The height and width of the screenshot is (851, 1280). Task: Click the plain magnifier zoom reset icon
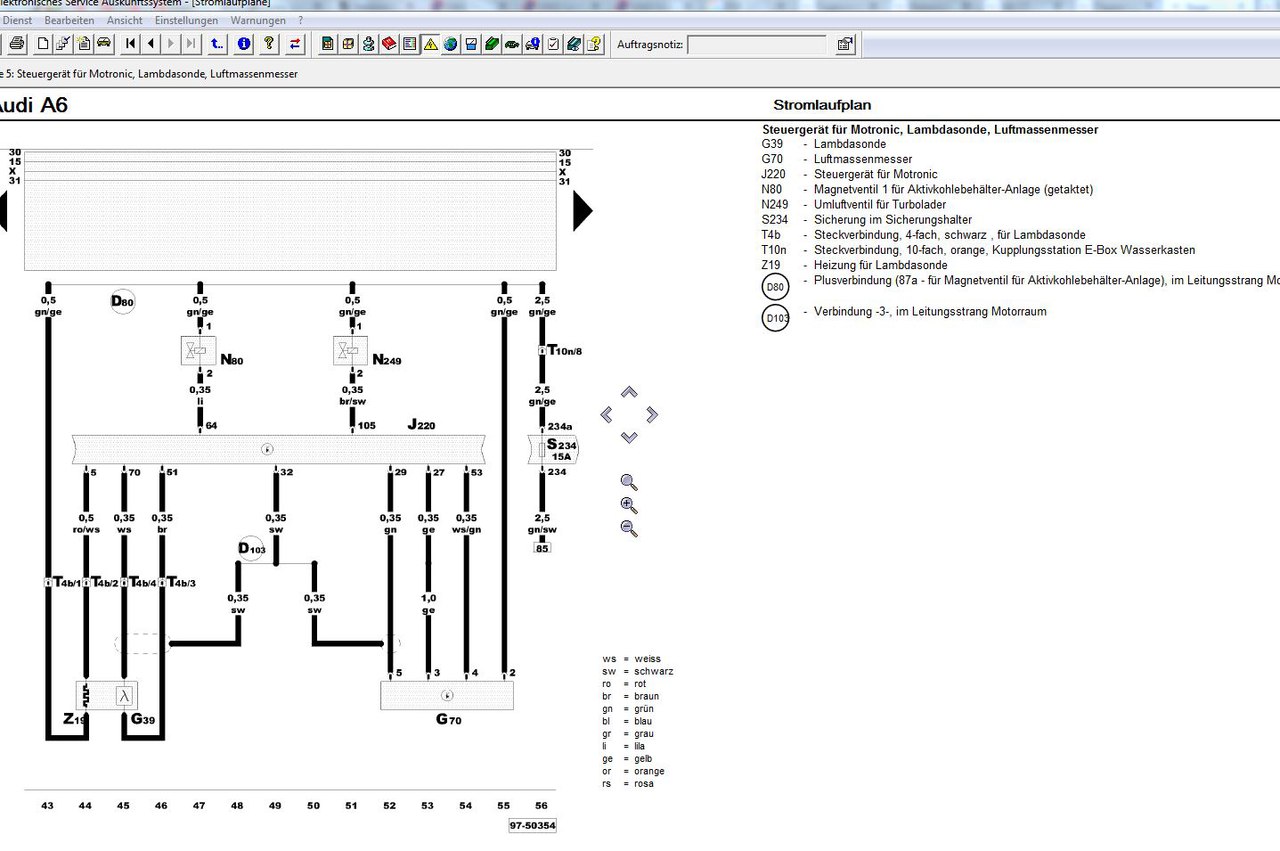629,483
